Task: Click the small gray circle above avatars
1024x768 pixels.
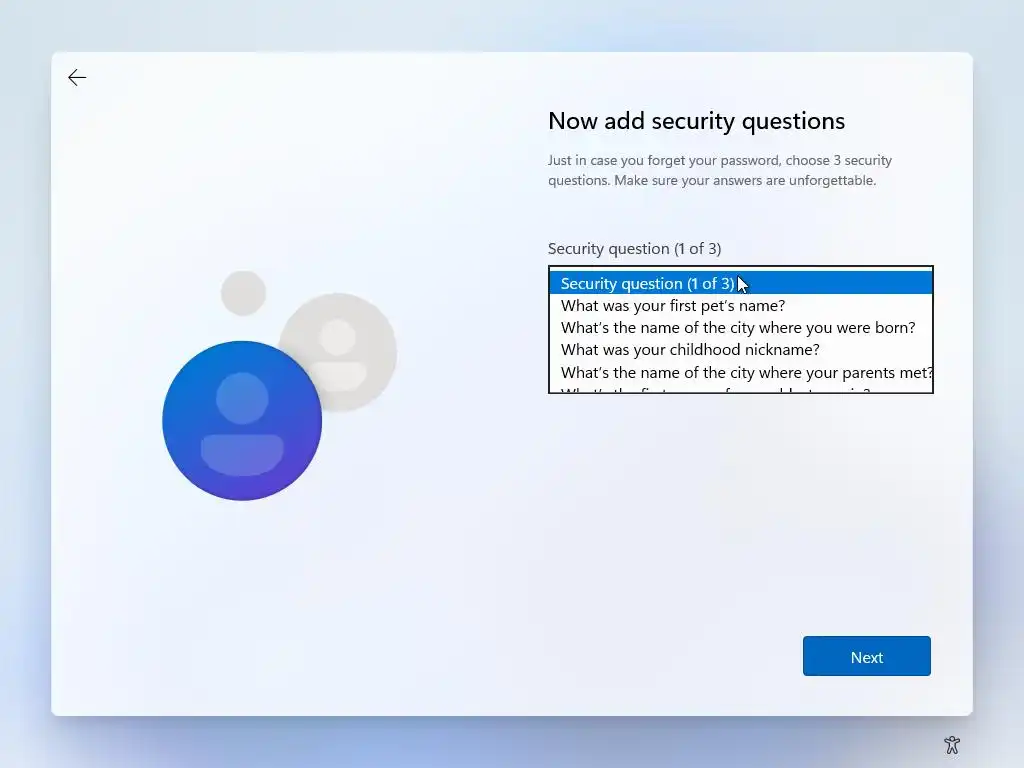Action: (x=243, y=293)
